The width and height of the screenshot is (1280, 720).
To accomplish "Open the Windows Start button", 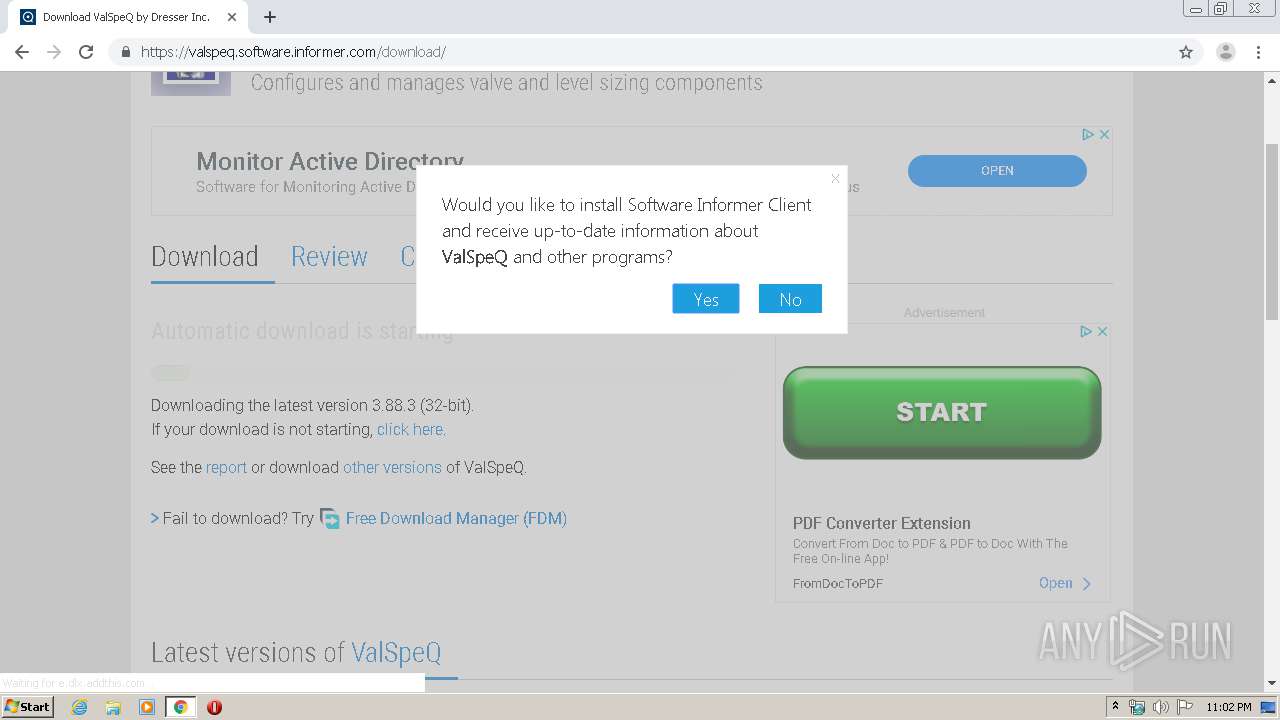I will click(28, 707).
